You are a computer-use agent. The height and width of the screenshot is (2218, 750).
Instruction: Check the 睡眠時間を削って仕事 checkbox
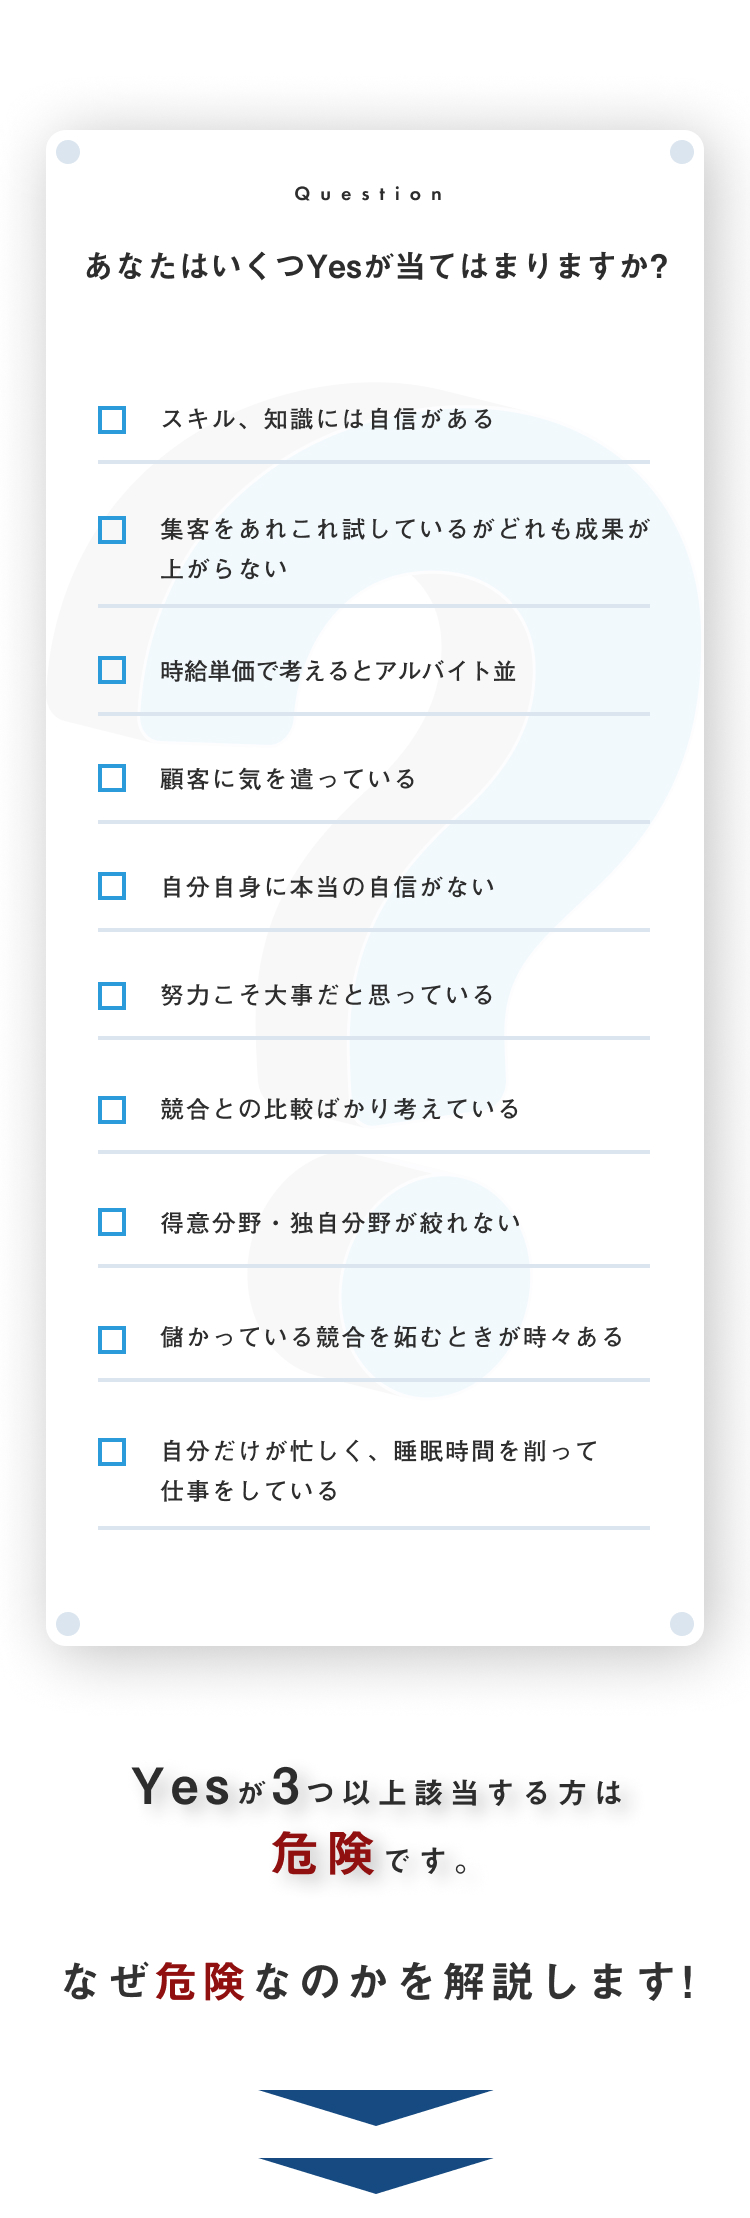(x=112, y=1452)
